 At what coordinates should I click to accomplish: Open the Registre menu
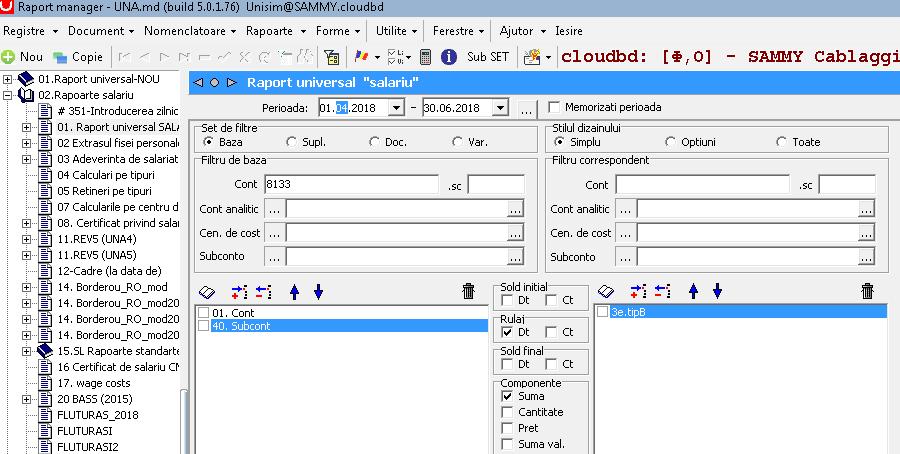coord(30,31)
